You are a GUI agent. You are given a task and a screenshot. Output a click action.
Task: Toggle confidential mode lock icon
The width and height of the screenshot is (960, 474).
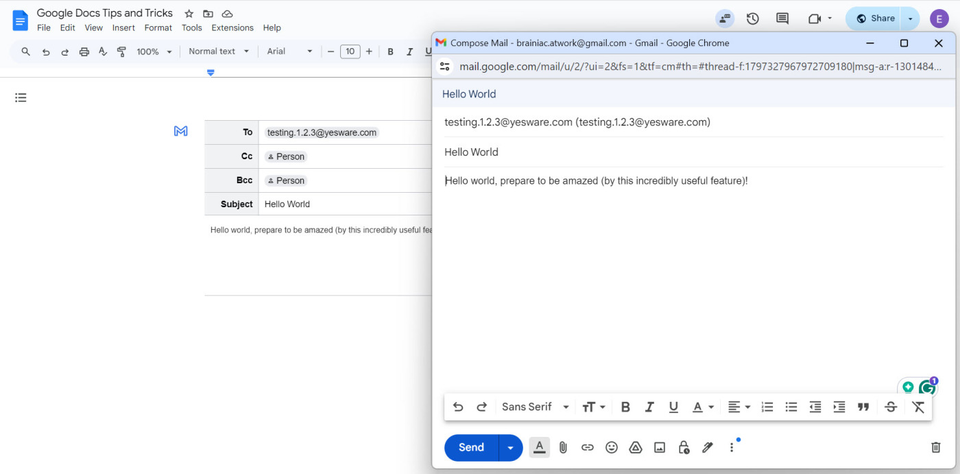(x=684, y=448)
